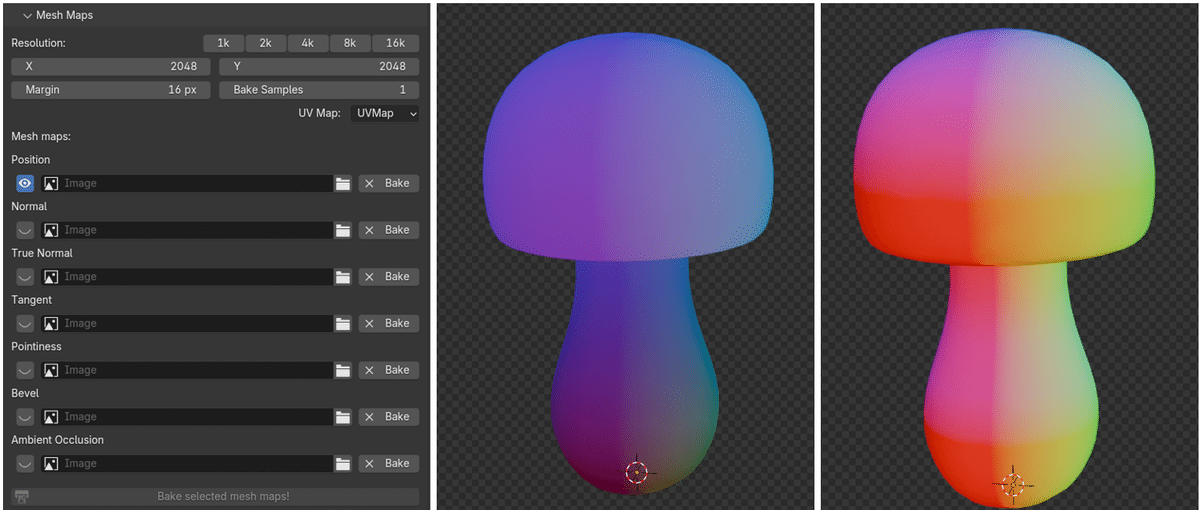Set resolution to 4k
The height and width of the screenshot is (510, 1200).
(x=308, y=43)
